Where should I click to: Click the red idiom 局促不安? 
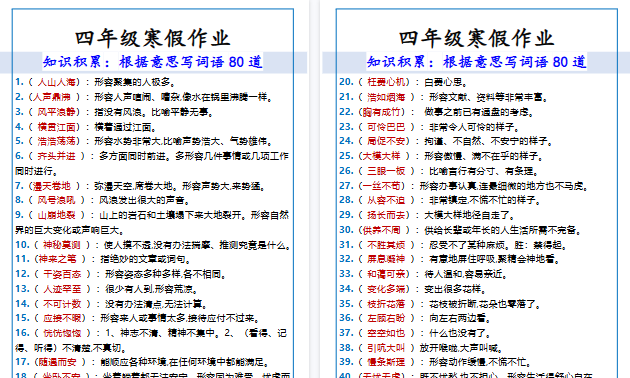pyautogui.click(x=386, y=141)
